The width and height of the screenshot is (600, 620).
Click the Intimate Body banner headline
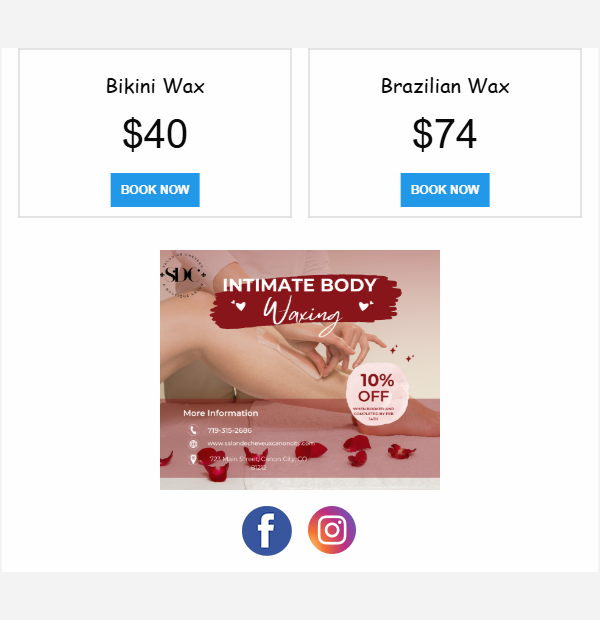point(299,285)
